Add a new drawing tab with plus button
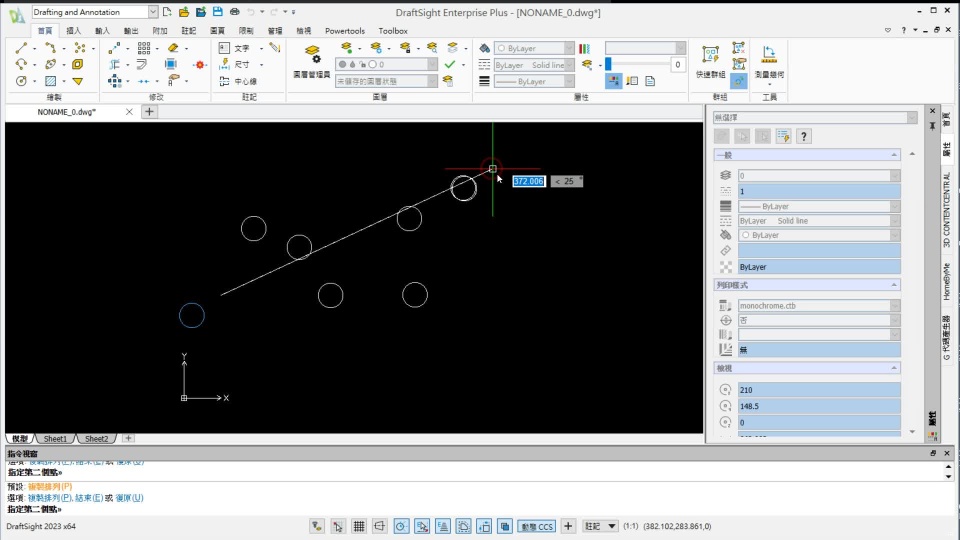The height and width of the screenshot is (540, 960). [149, 111]
